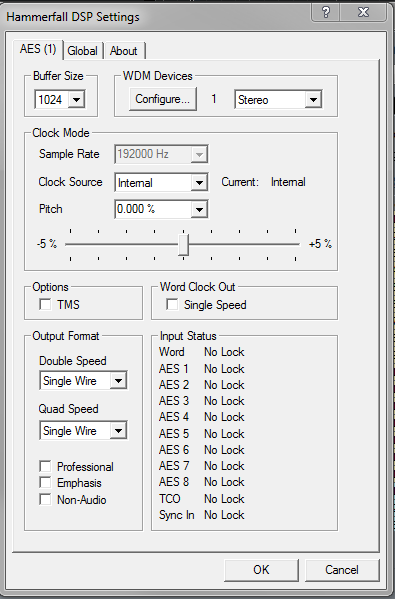Open the About tab
Screen dimensions: 395x599
[x=124, y=51]
